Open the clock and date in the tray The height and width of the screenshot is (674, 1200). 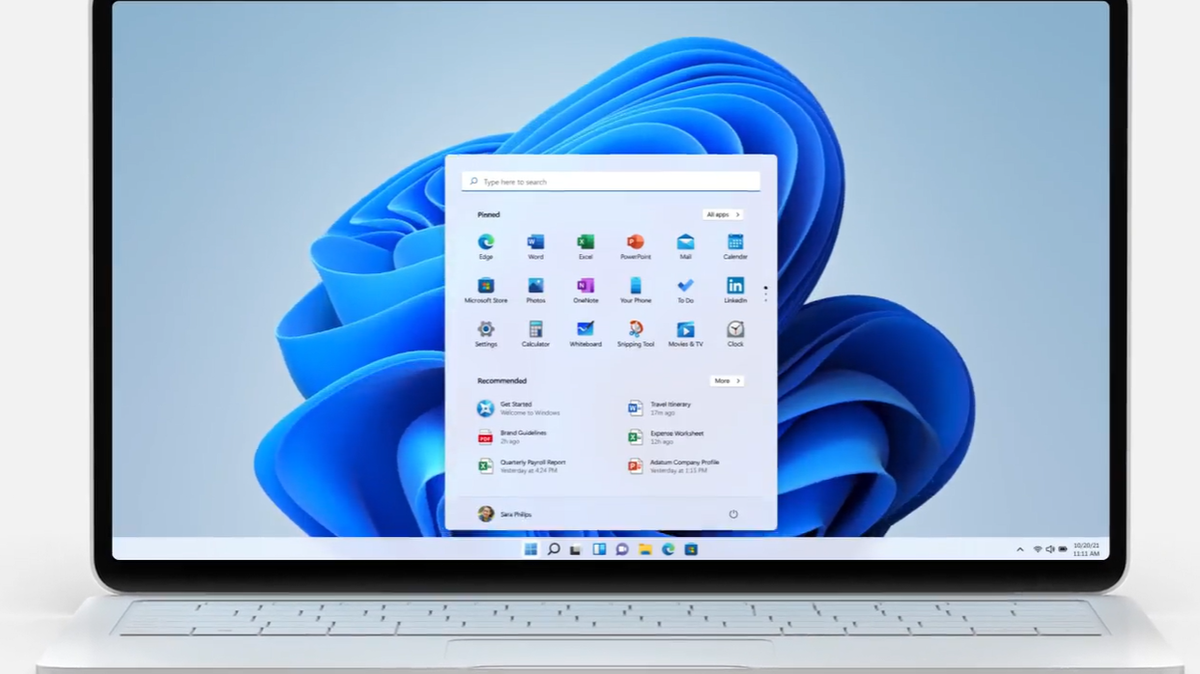1086,549
